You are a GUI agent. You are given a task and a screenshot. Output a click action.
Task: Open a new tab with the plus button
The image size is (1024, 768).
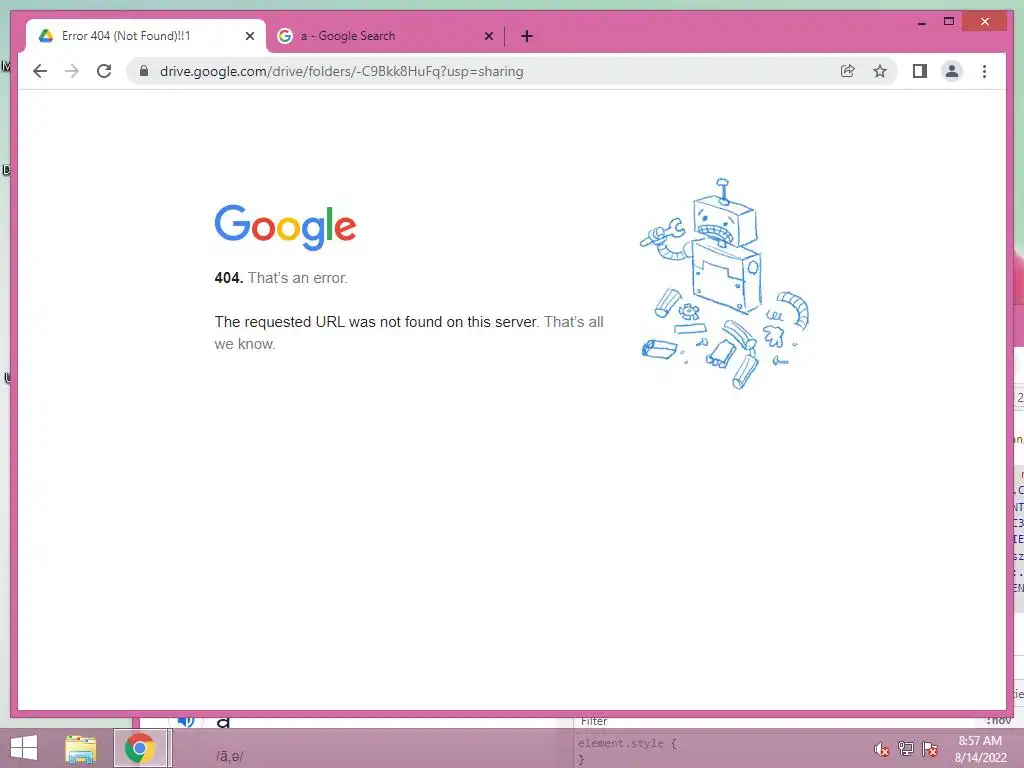click(x=527, y=37)
